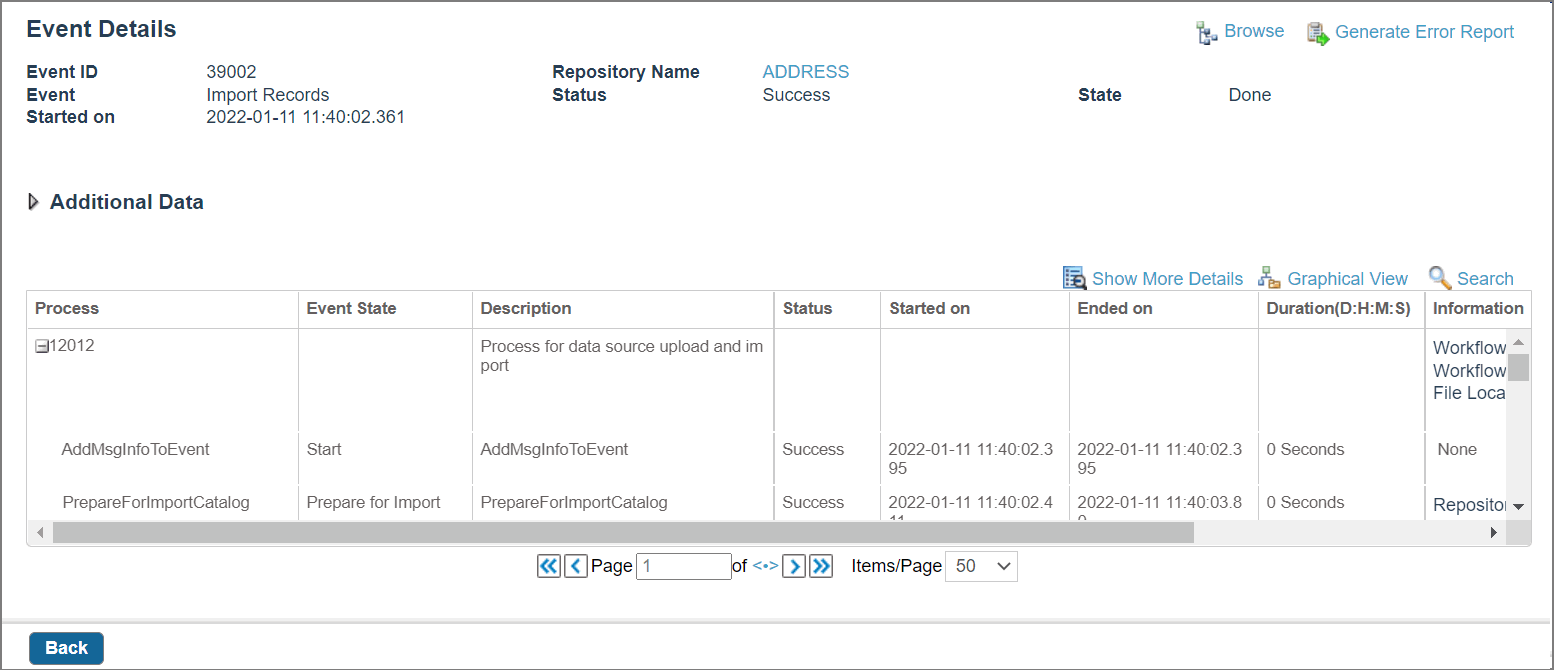This screenshot has width=1554, height=670.
Task: Click the horizontal scrollbar of the table
Action: tap(622, 533)
